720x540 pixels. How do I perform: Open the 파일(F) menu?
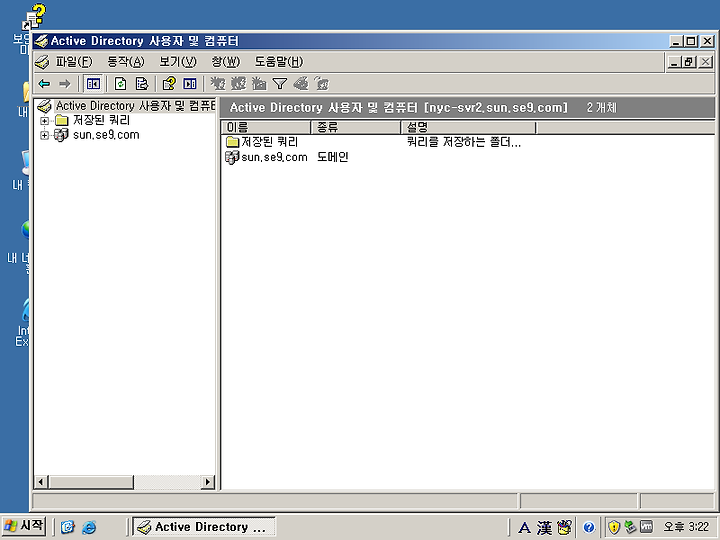[x=74, y=62]
